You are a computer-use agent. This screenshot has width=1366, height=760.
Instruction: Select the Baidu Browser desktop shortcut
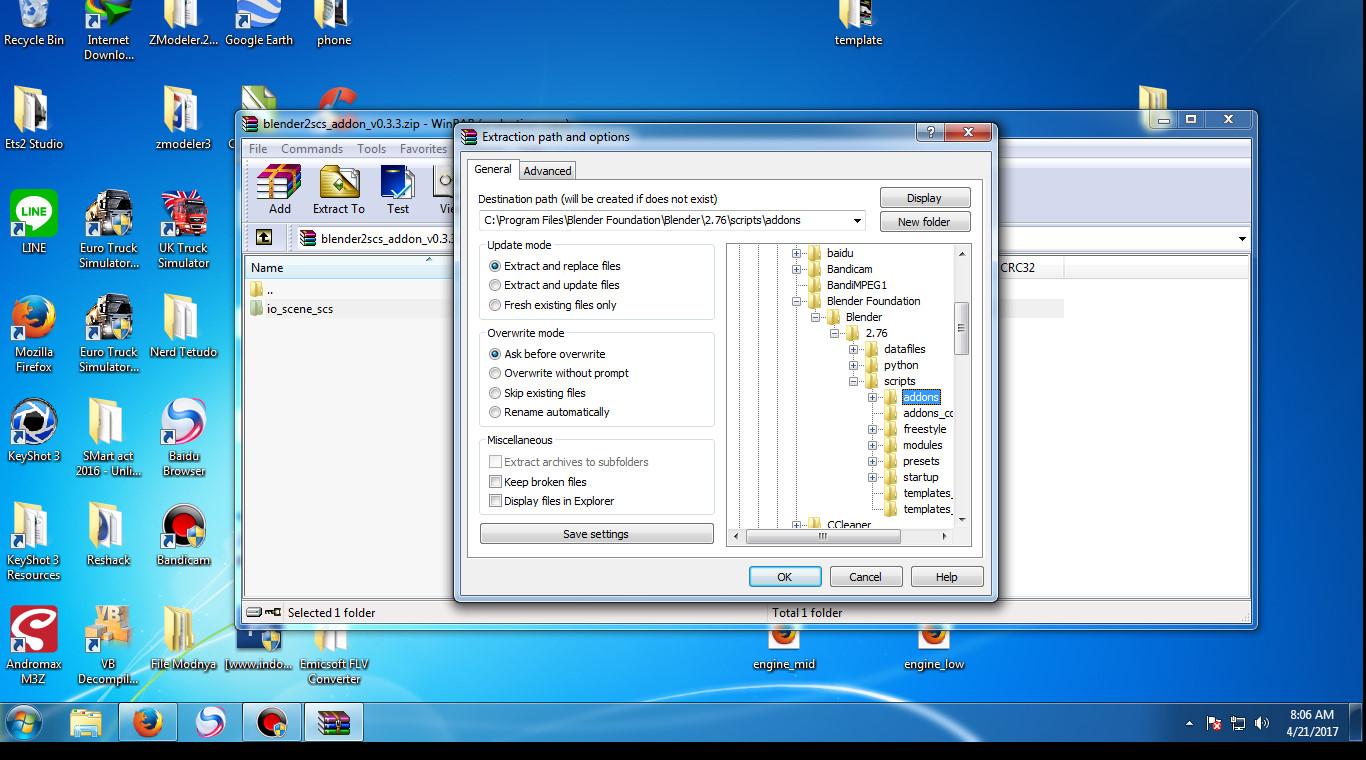[x=184, y=438]
